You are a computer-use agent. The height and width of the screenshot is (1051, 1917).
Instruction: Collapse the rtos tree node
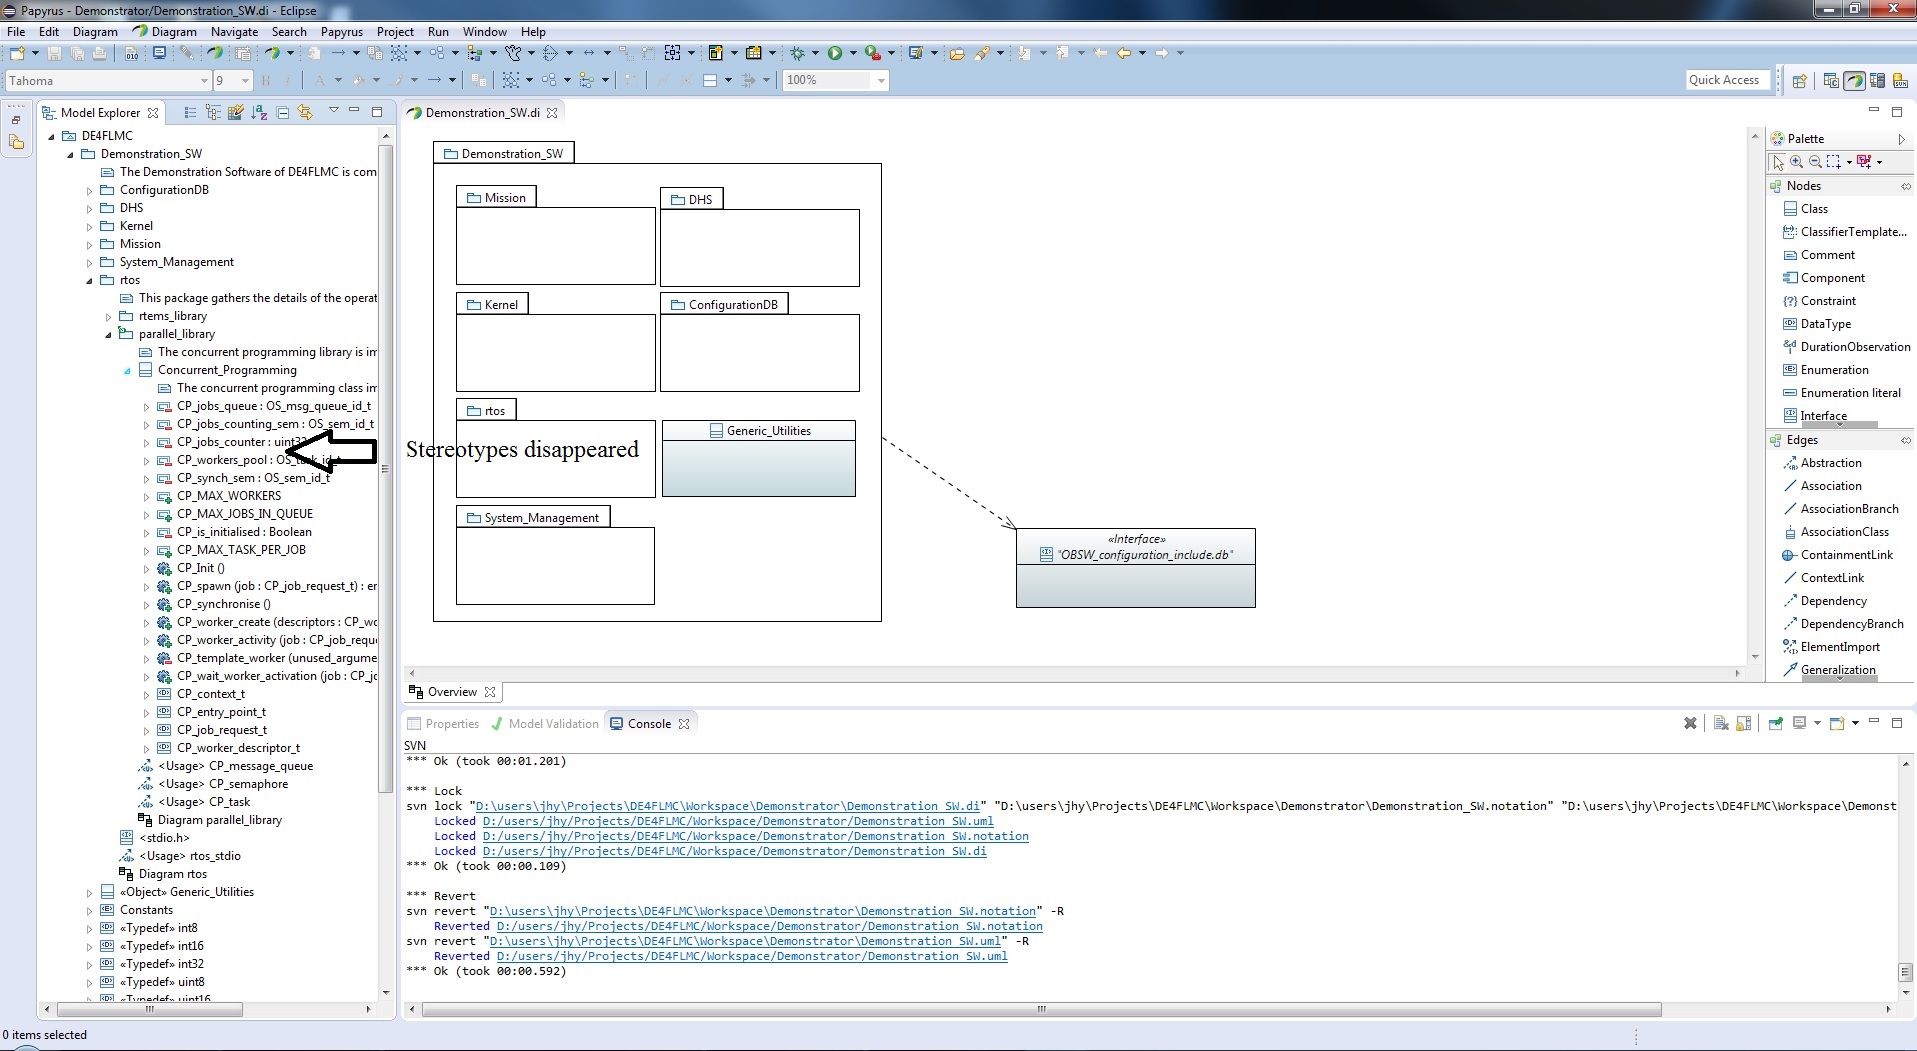[x=89, y=280]
